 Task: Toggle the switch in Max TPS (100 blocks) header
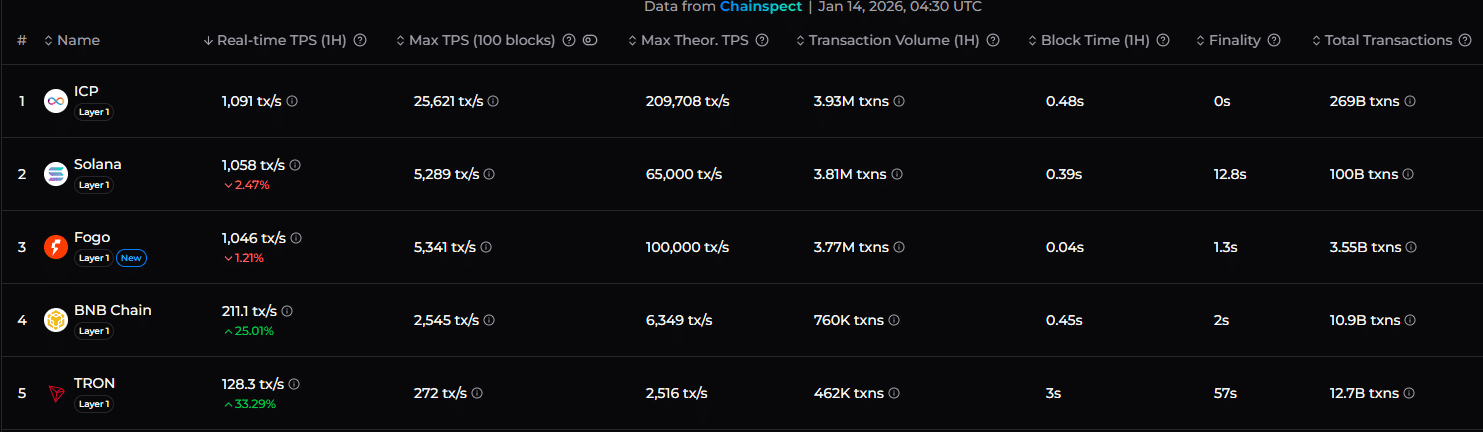pos(590,41)
